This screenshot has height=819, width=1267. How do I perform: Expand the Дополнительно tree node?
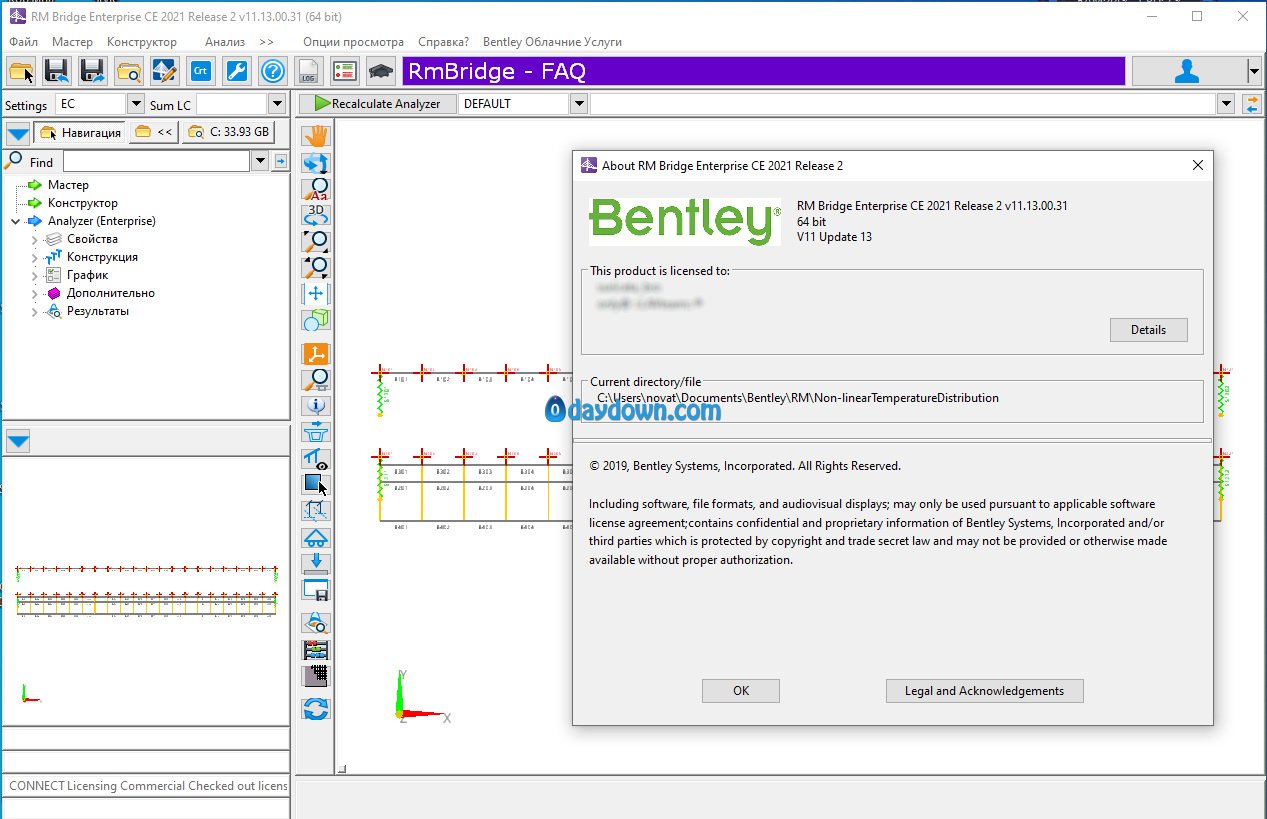35,293
